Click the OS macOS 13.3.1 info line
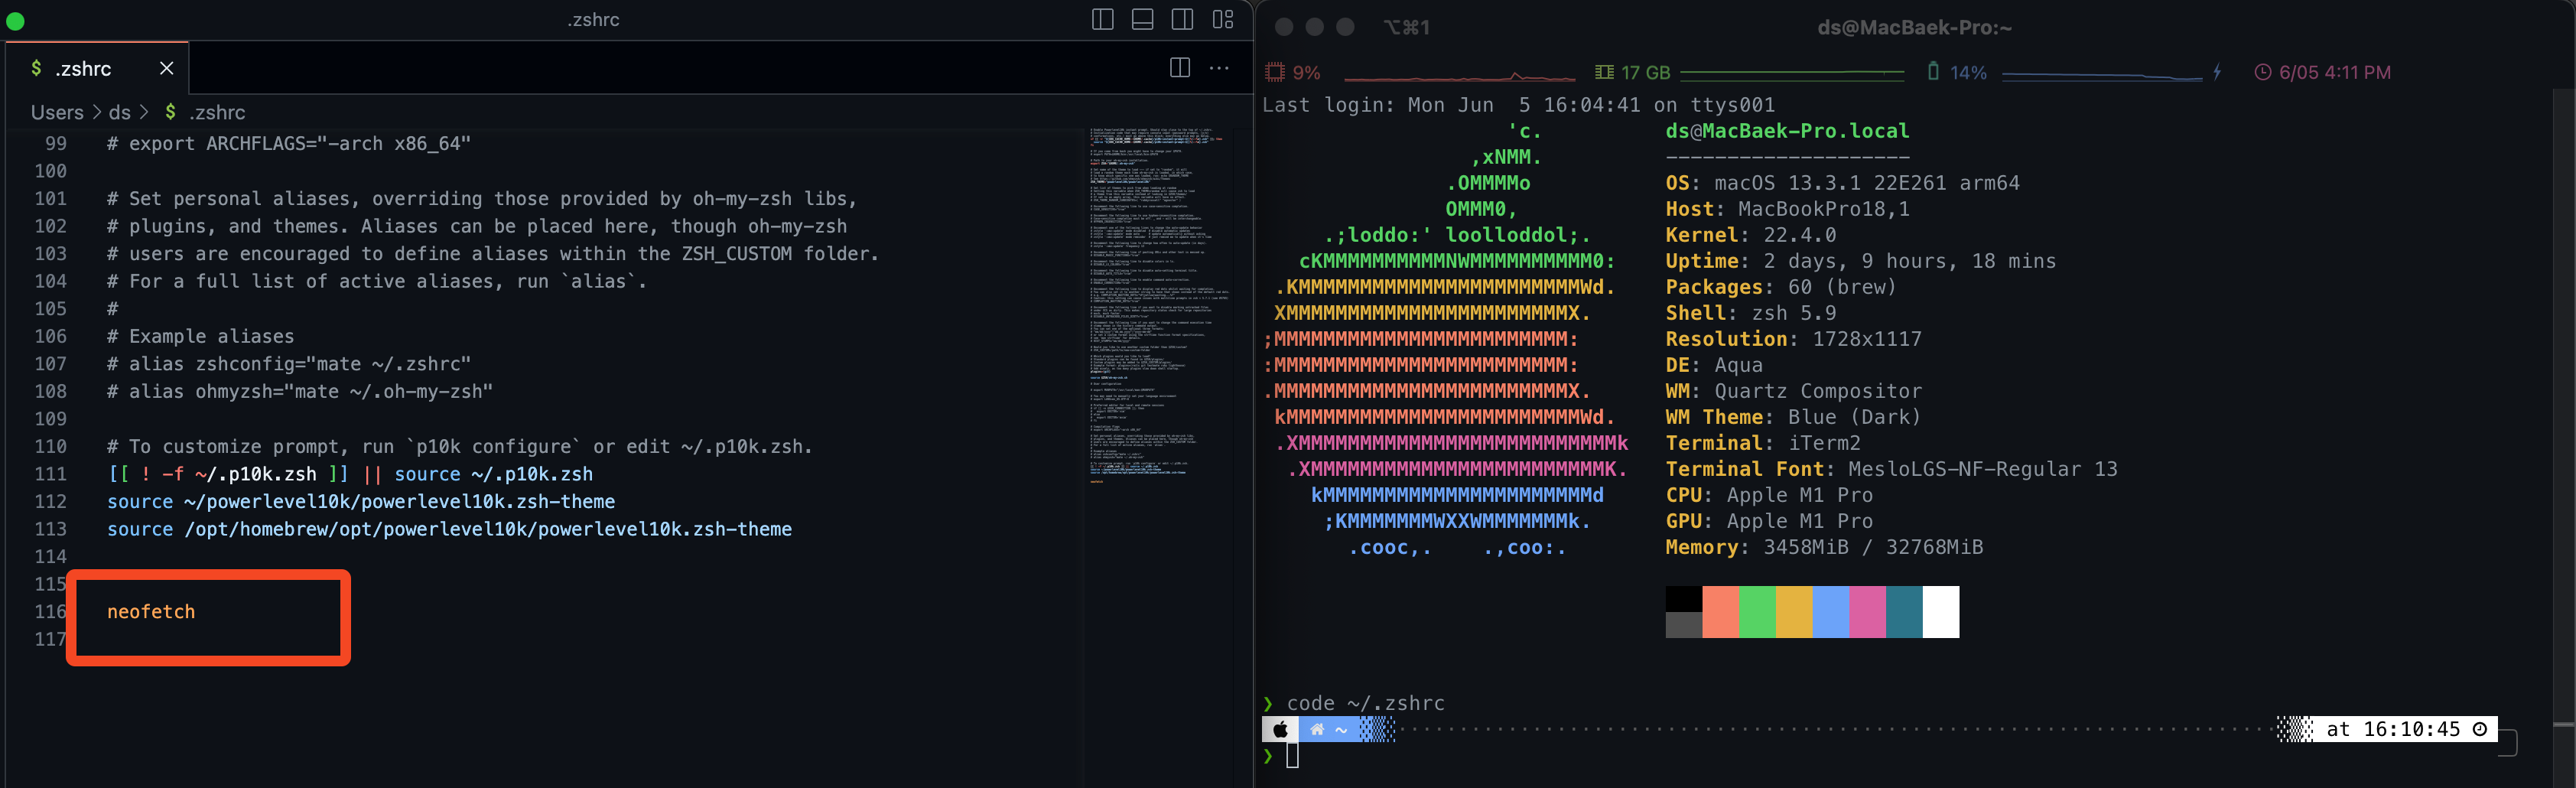The image size is (2576, 788). click(1842, 183)
